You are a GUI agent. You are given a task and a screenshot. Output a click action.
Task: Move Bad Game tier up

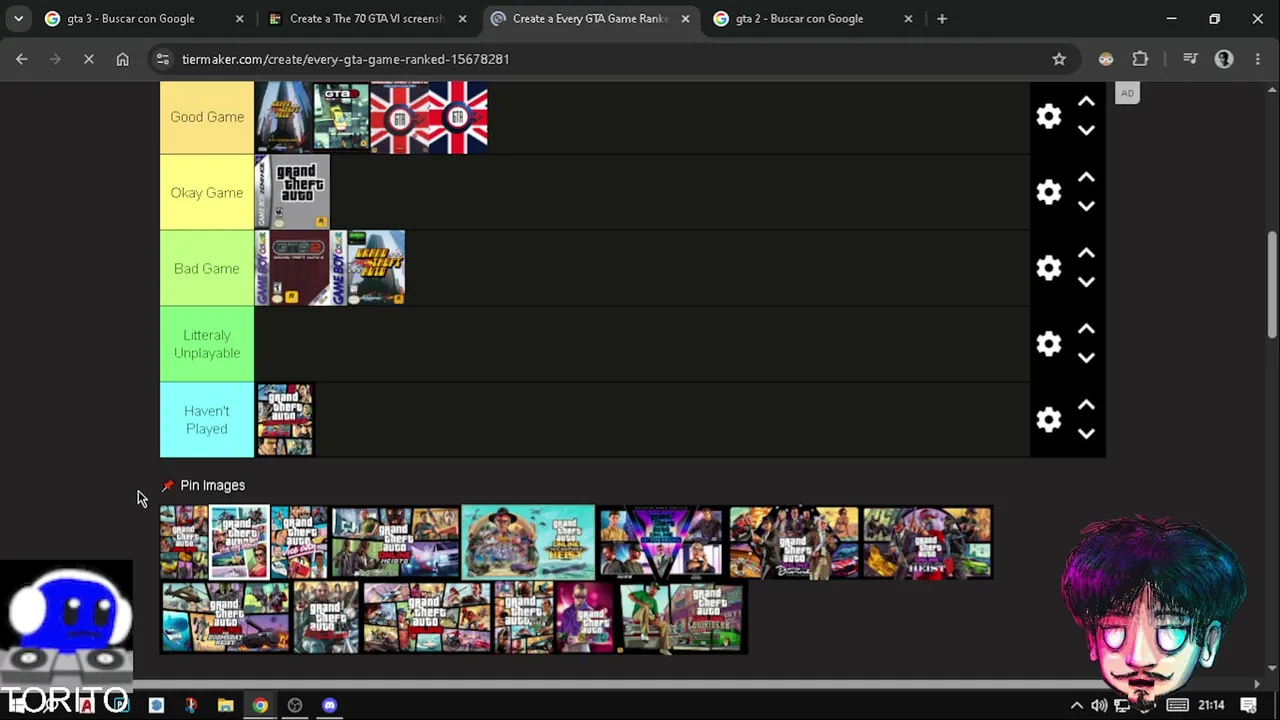click(1086, 254)
